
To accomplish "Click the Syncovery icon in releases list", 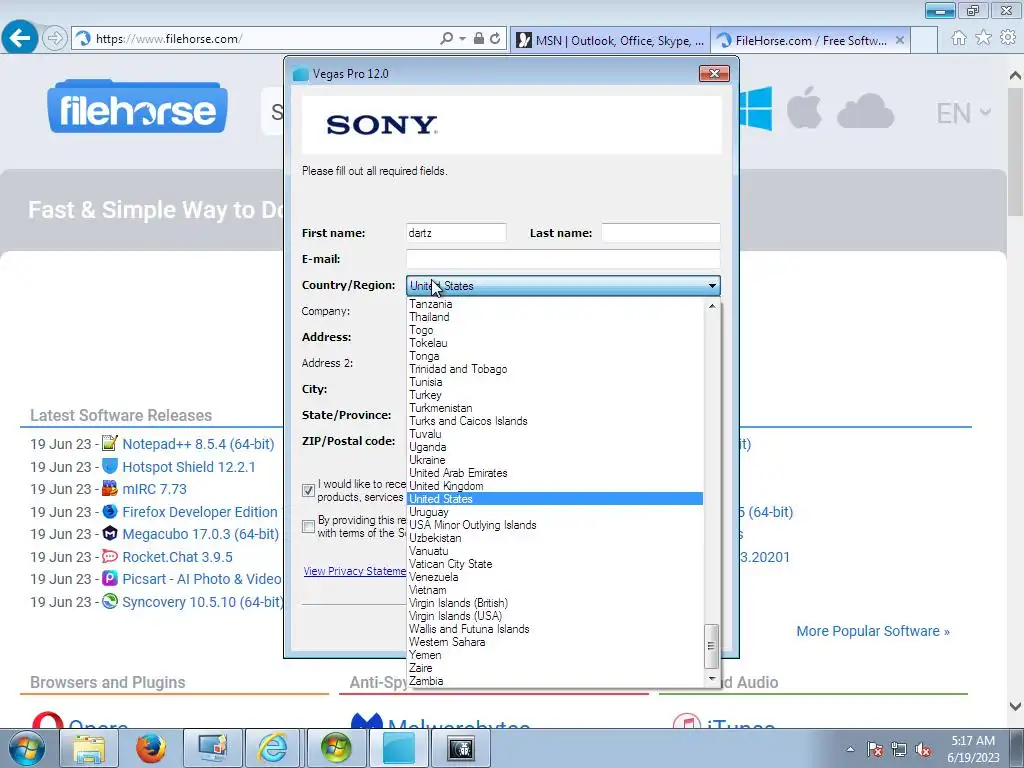I will (x=110, y=601).
